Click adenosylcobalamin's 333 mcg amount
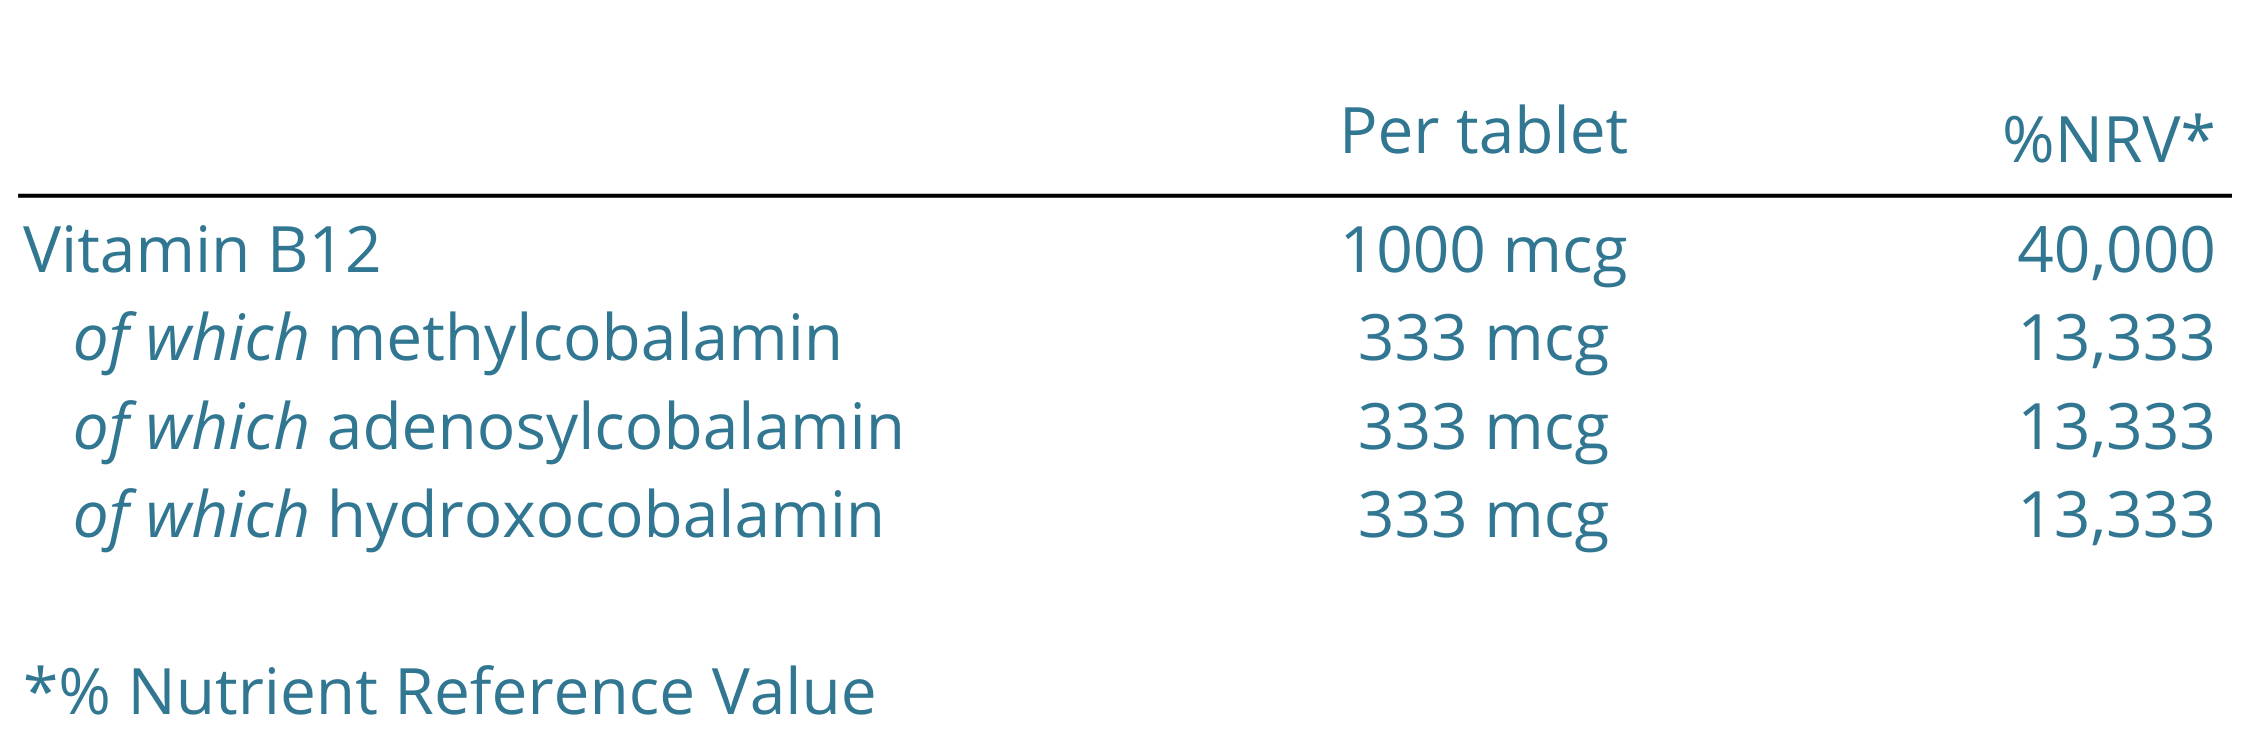 [x=1484, y=431]
